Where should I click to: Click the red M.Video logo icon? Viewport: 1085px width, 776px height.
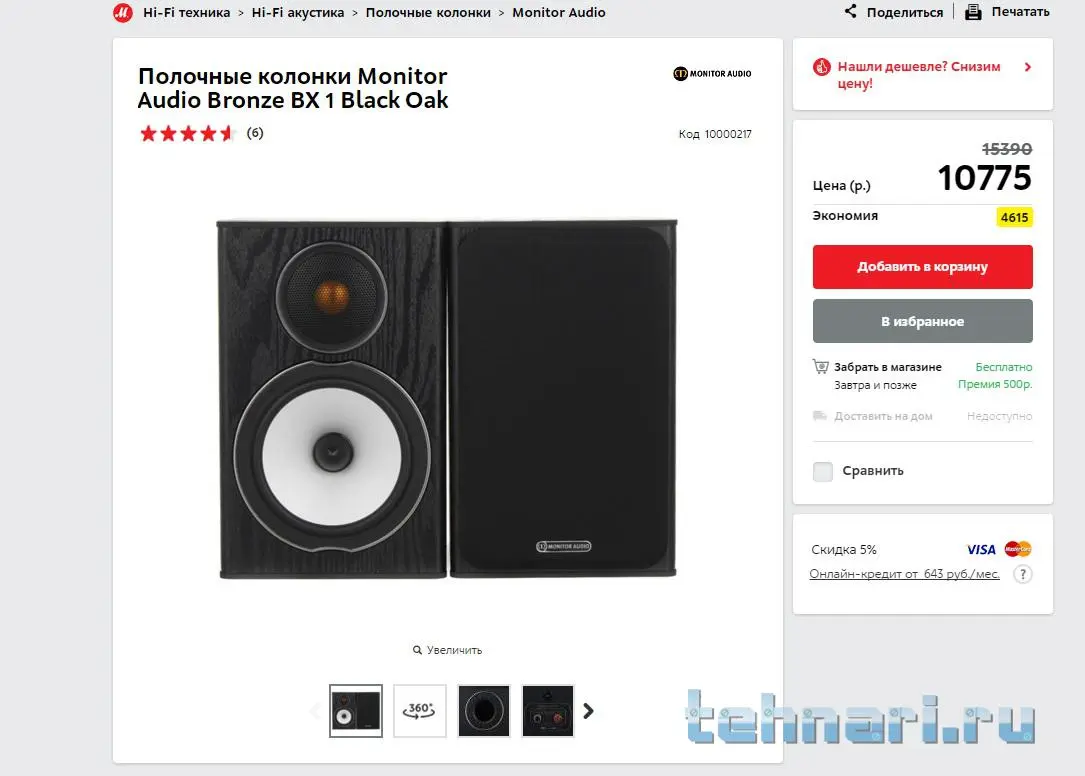(x=122, y=12)
